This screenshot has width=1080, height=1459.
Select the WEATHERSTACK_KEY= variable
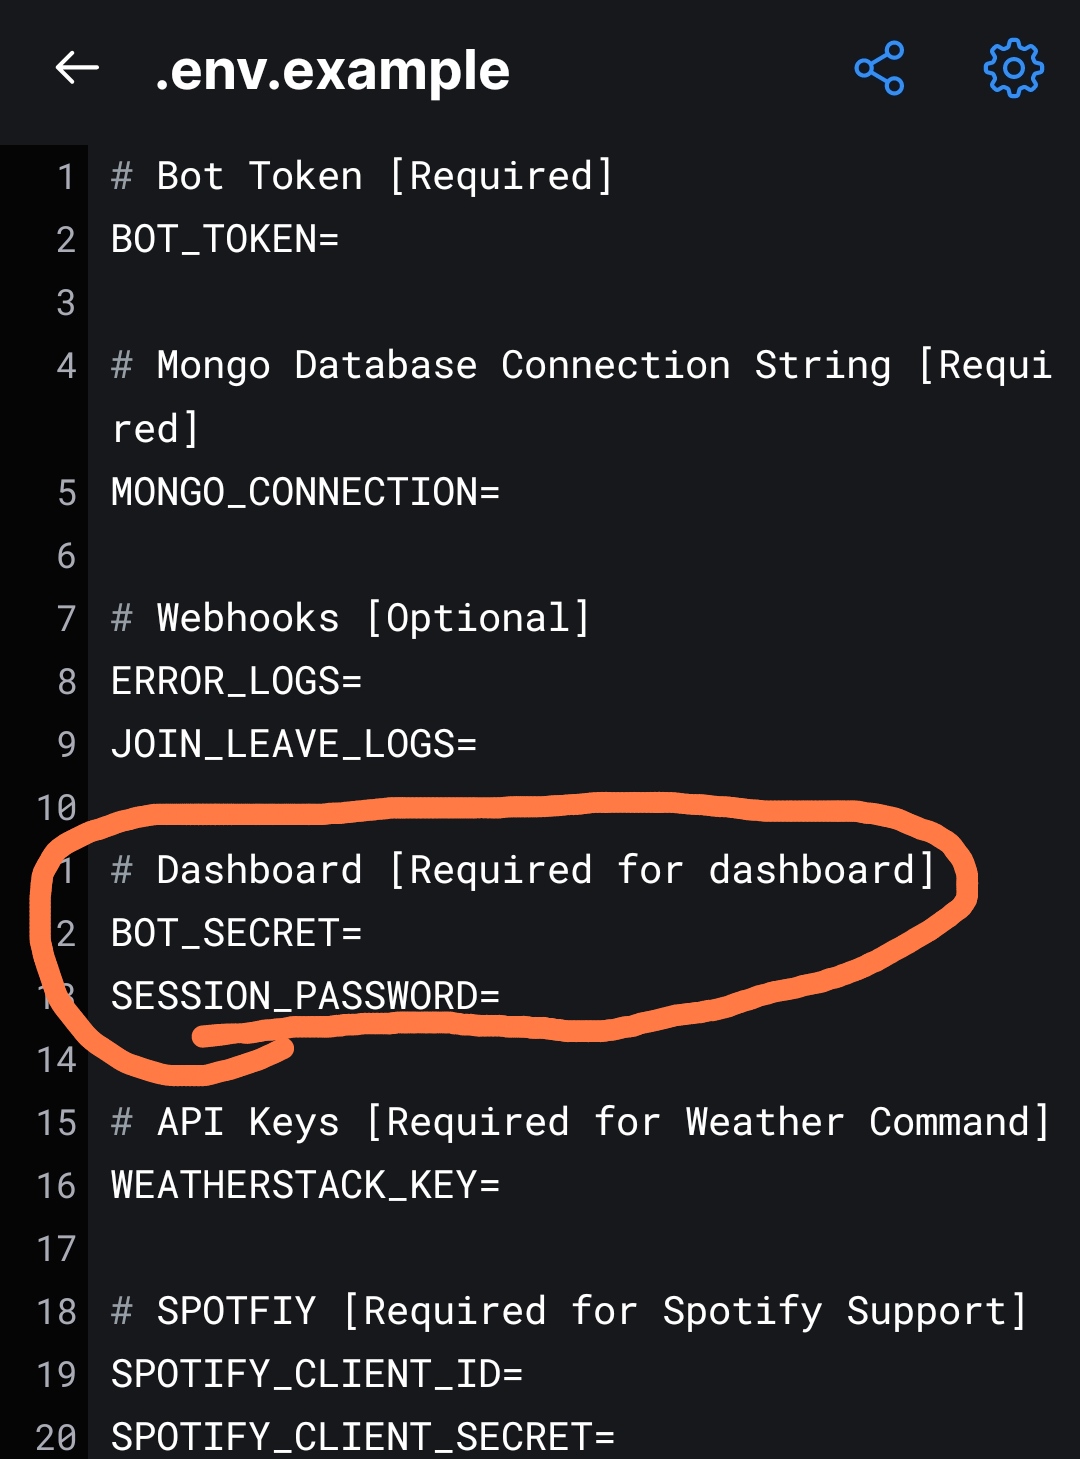tap(305, 1185)
